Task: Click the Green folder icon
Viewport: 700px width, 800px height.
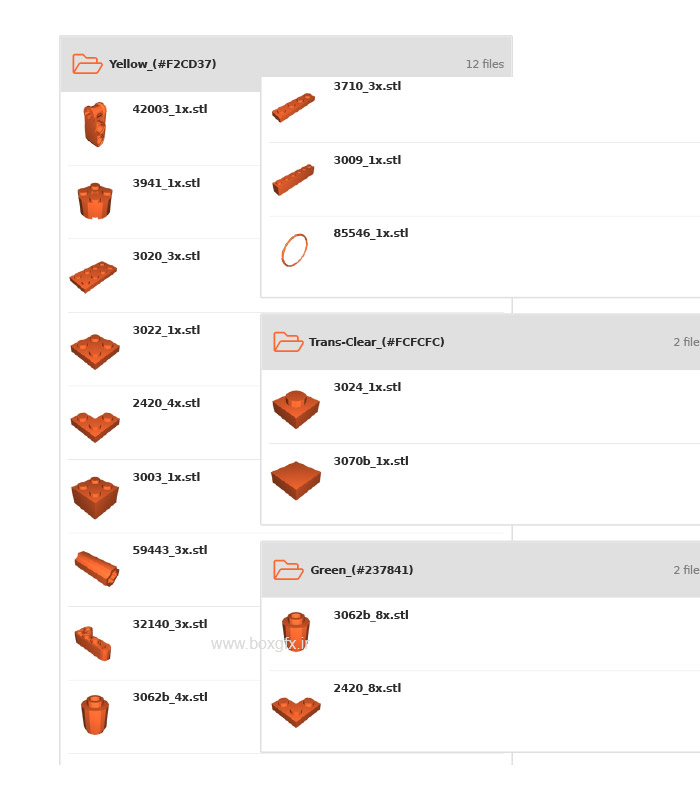Action: [x=288, y=570]
